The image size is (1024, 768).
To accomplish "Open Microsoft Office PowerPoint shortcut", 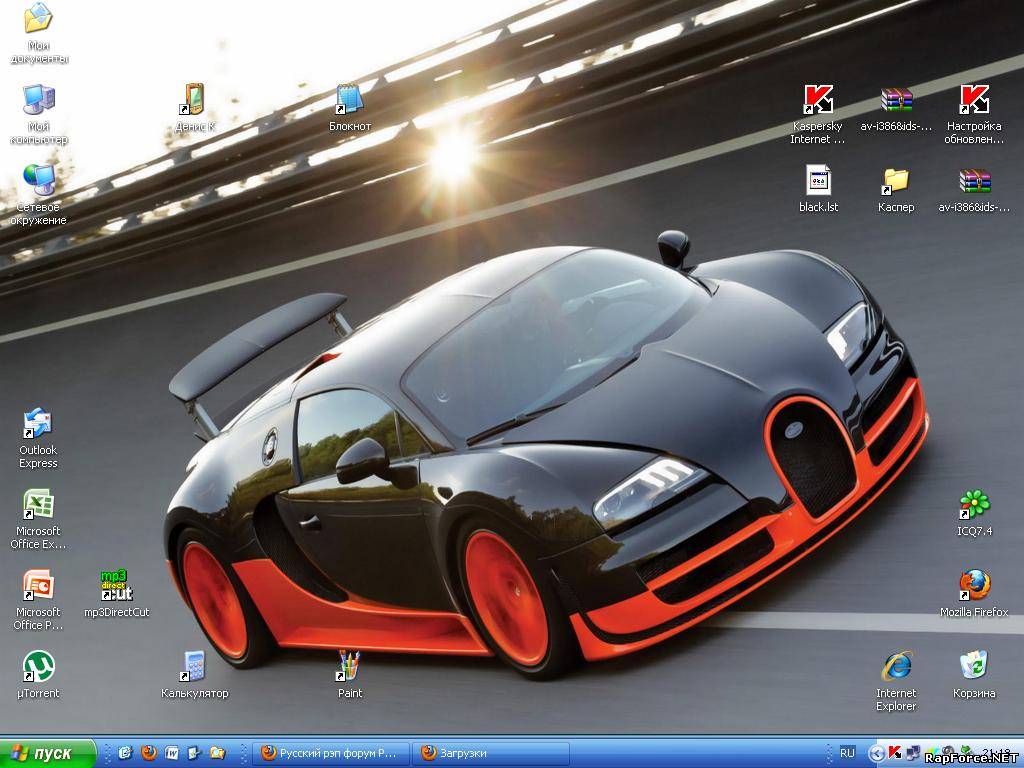I will click(38, 586).
